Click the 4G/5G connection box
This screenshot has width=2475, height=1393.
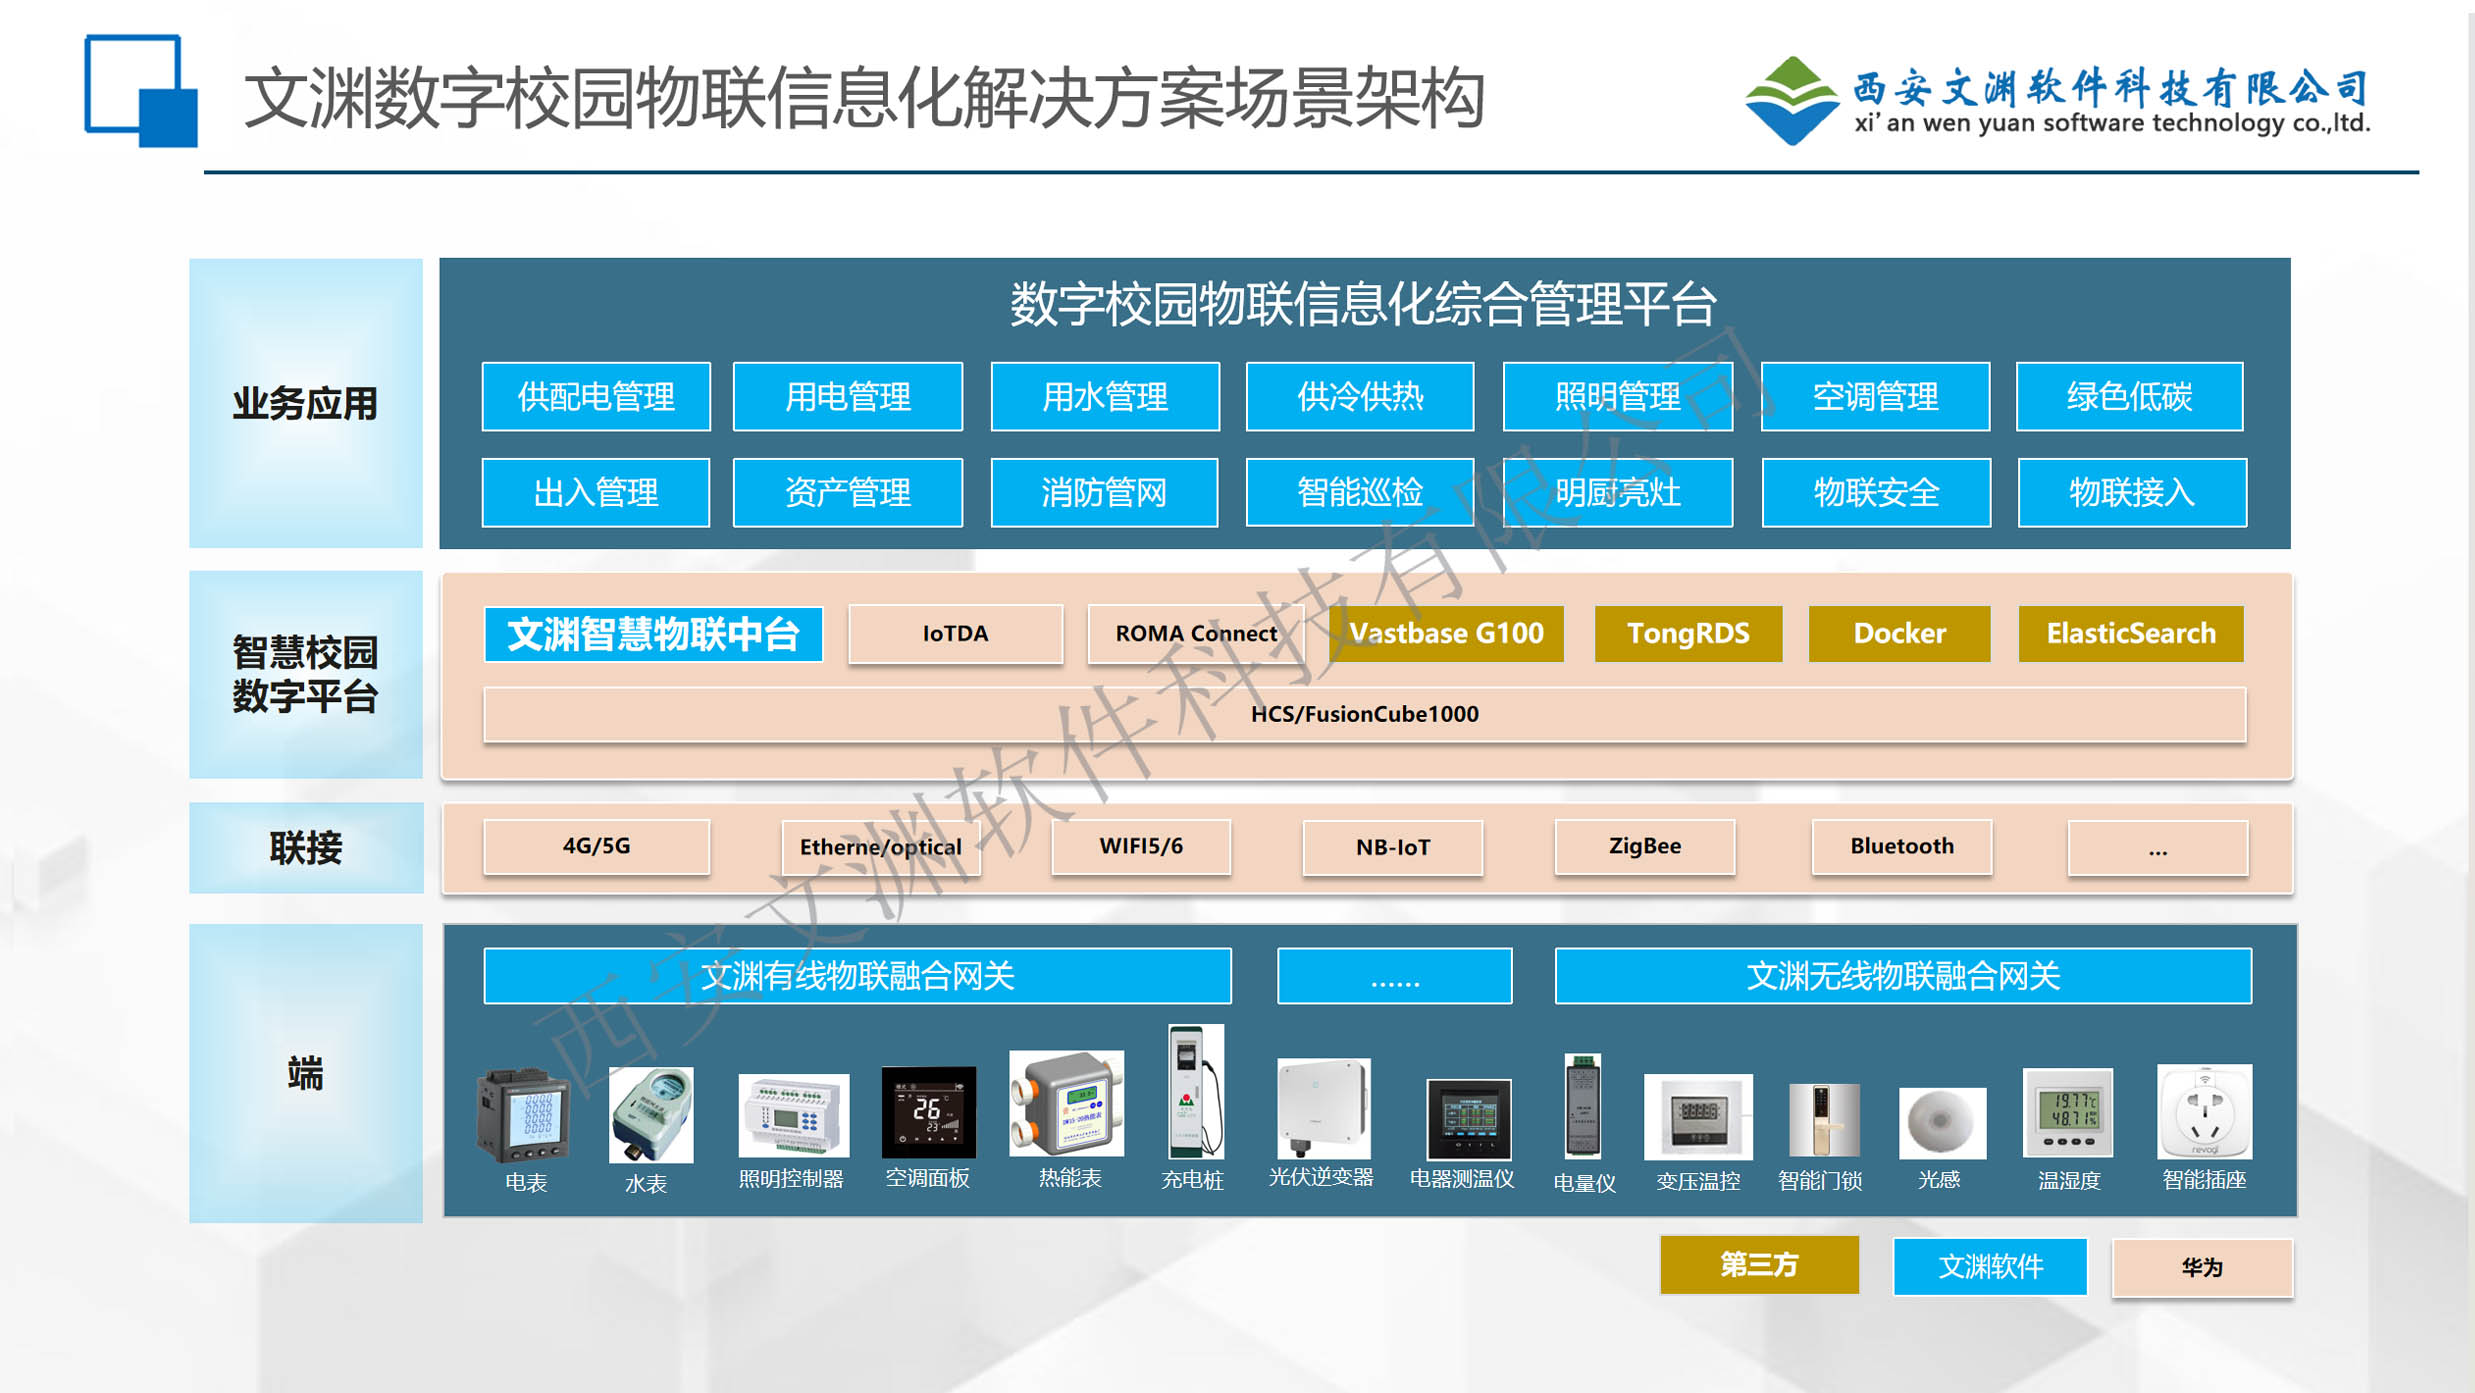point(597,847)
